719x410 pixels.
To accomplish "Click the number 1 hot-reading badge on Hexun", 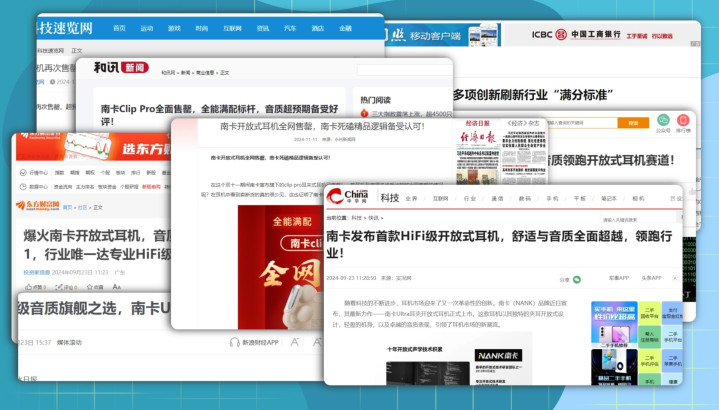I will point(365,113).
